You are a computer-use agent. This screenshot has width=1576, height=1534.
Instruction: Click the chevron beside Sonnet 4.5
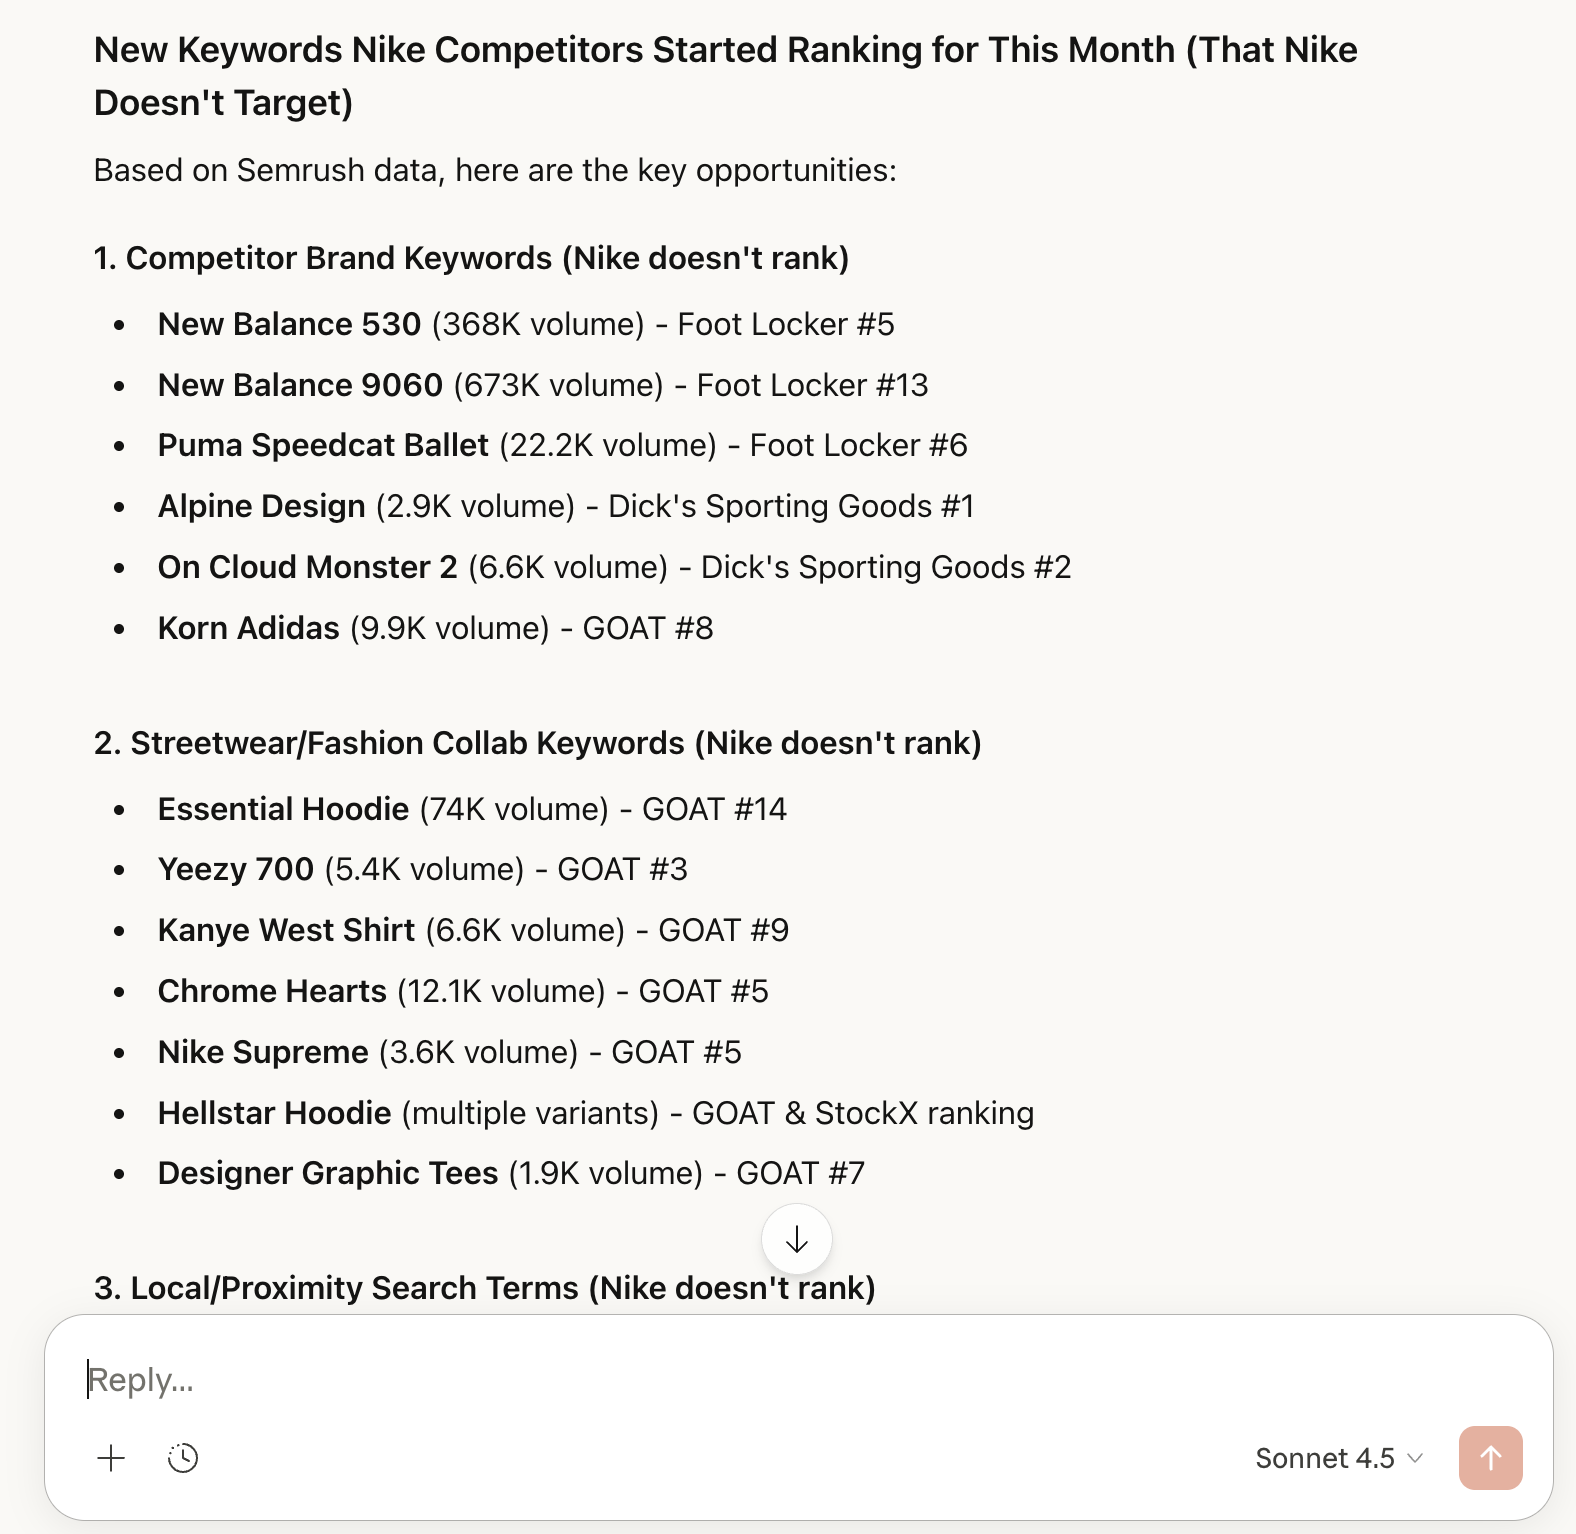pos(1414,1459)
